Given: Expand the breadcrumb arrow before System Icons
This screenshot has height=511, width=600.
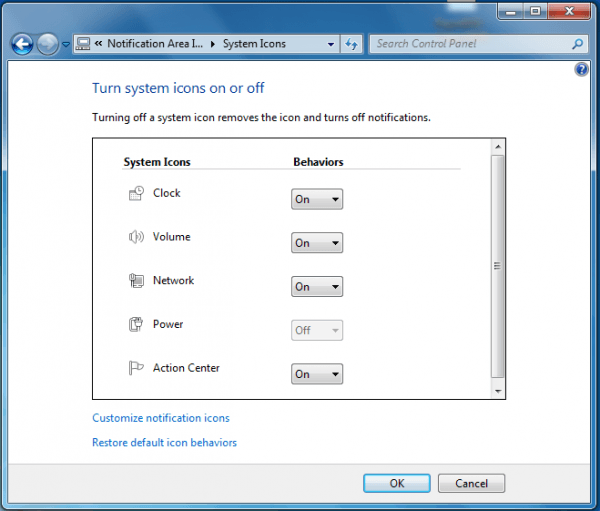Looking at the screenshot, I should pyautogui.click(x=213, y=44).
